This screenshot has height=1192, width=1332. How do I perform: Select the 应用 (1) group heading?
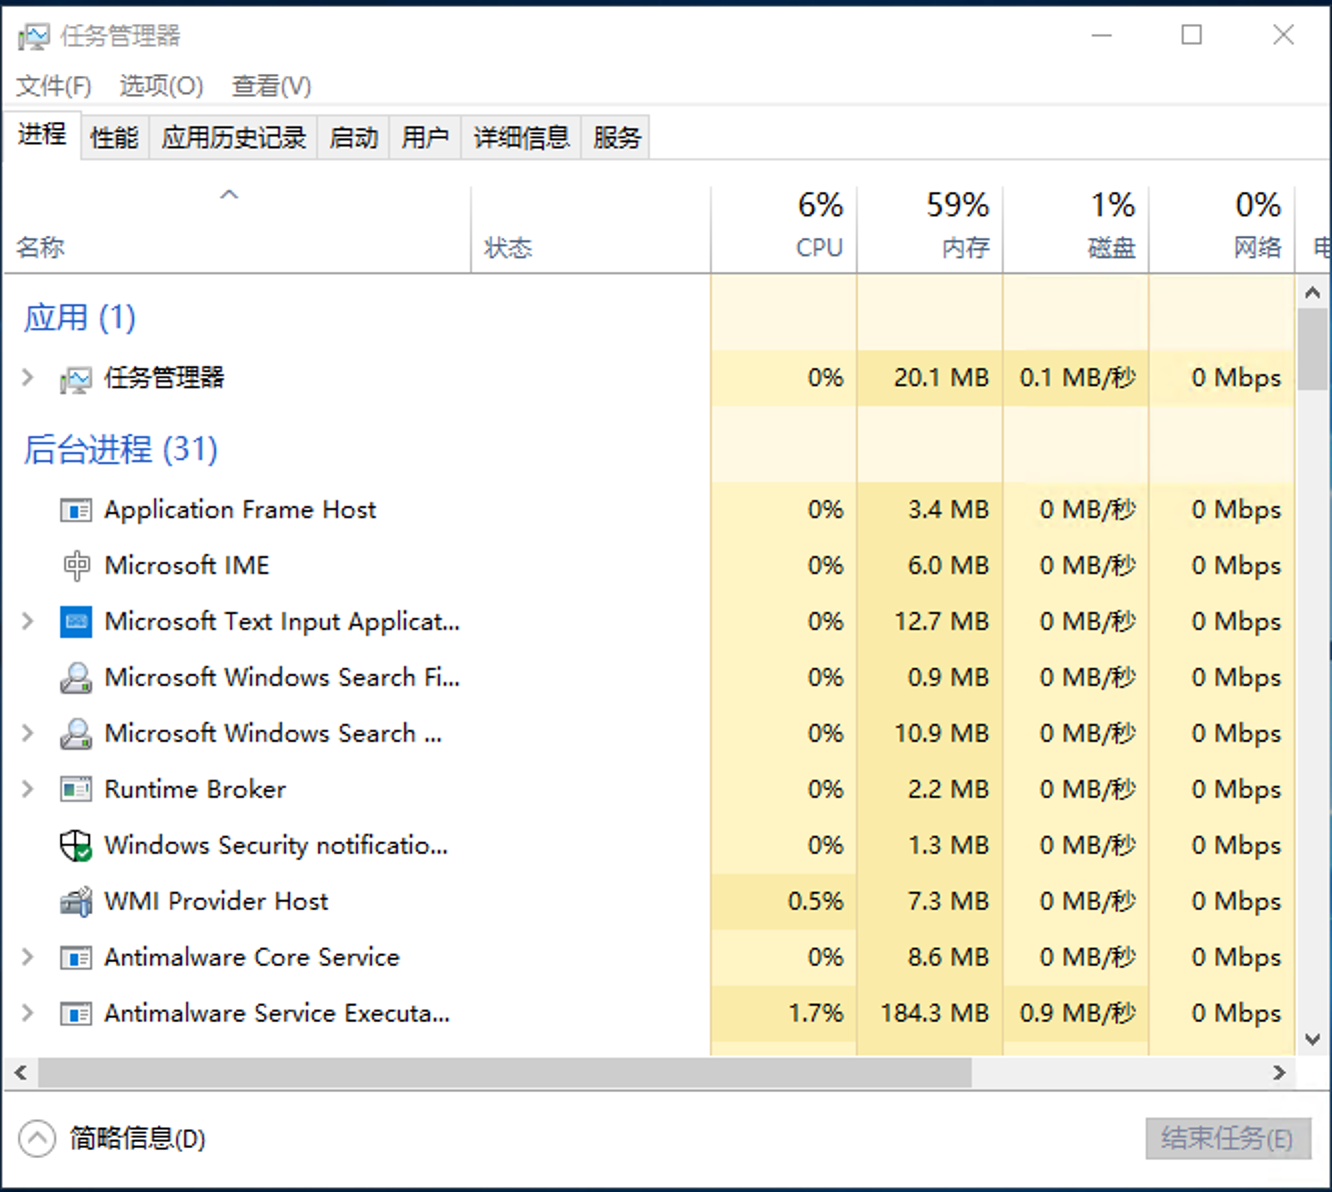tap(80, 318)
